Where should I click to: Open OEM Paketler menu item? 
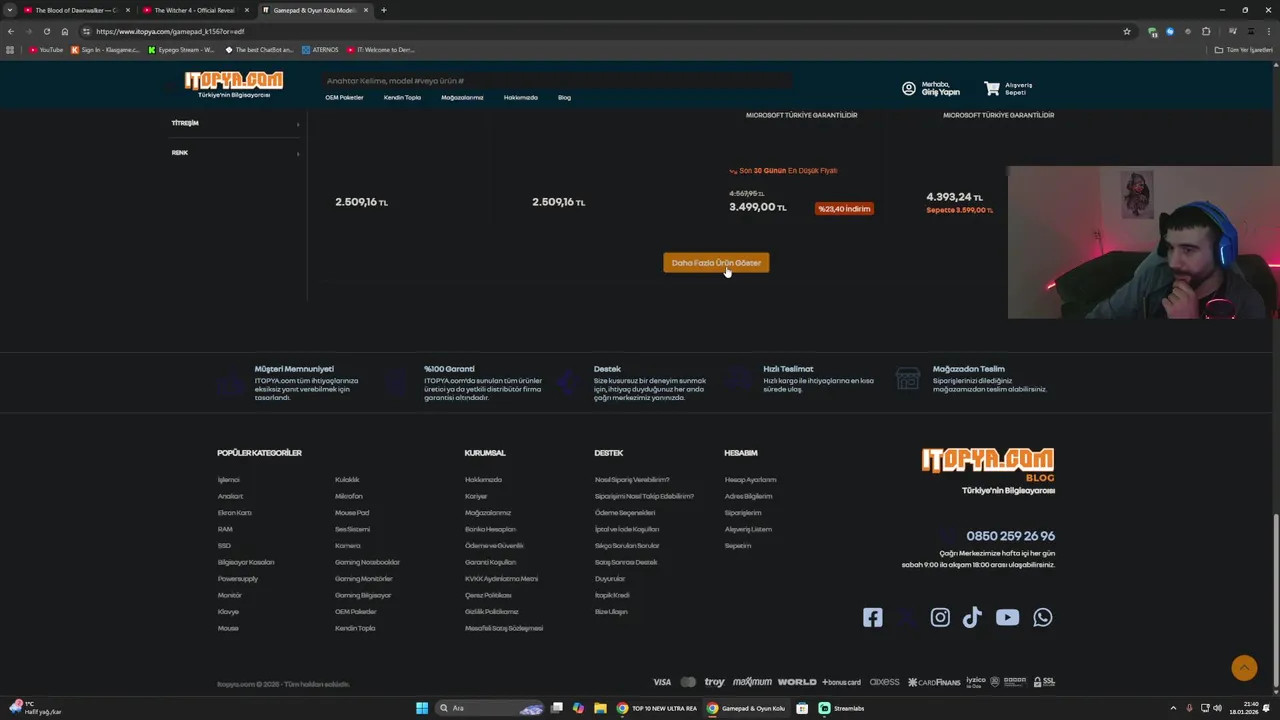point(344,98)
